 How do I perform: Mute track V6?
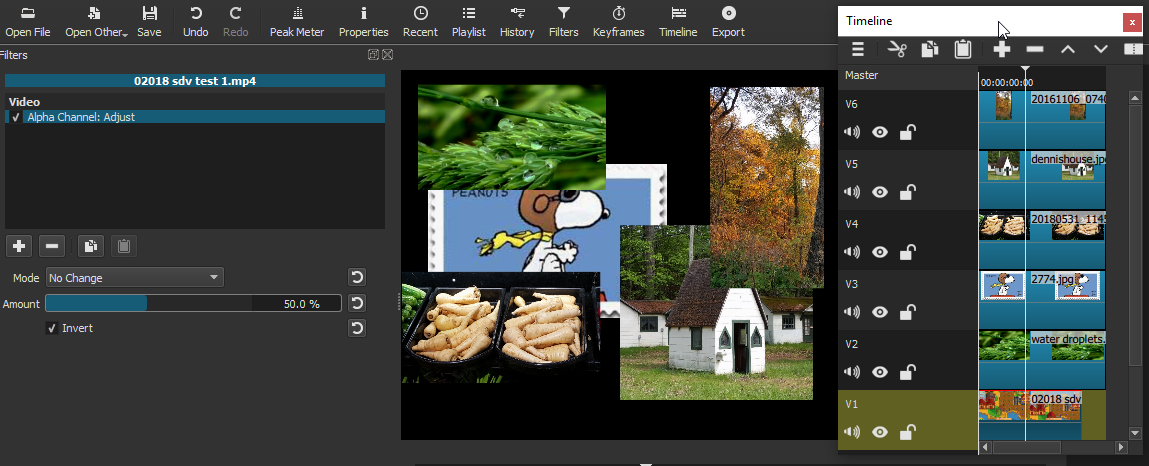(x=851, y=133)
